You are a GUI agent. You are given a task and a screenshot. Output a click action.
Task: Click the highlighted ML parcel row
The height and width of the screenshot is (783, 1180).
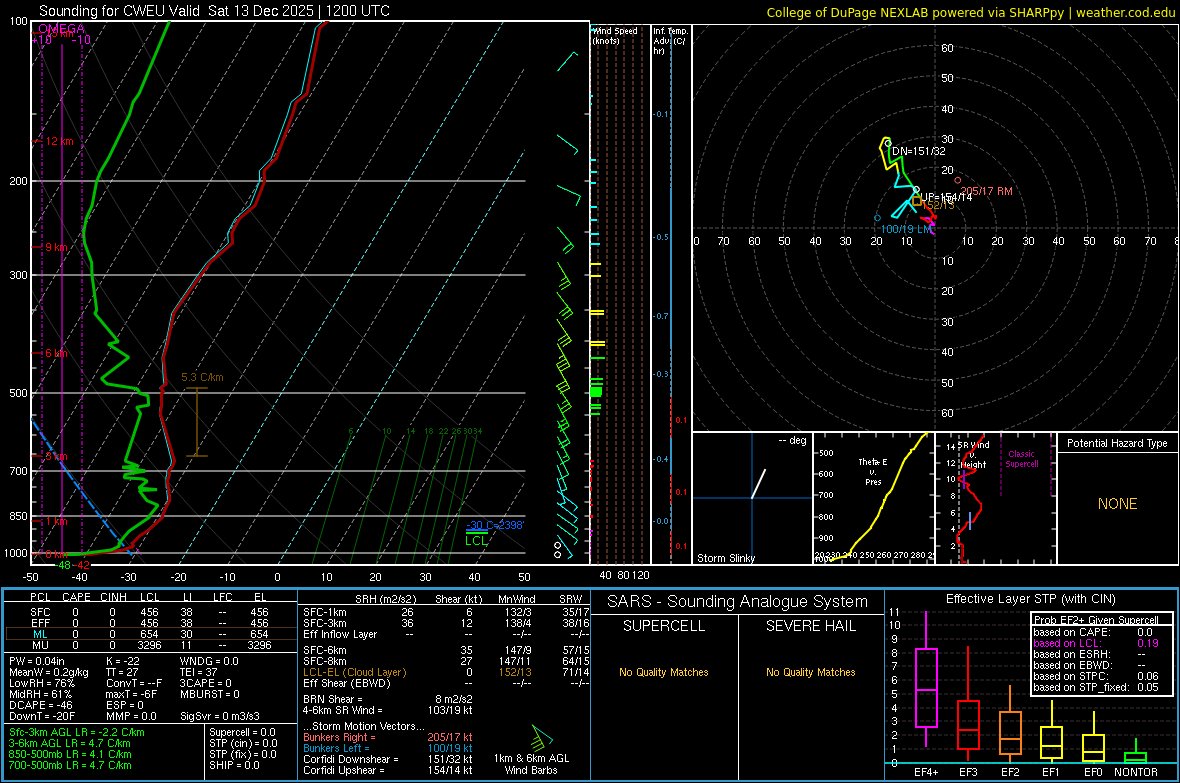151,635
